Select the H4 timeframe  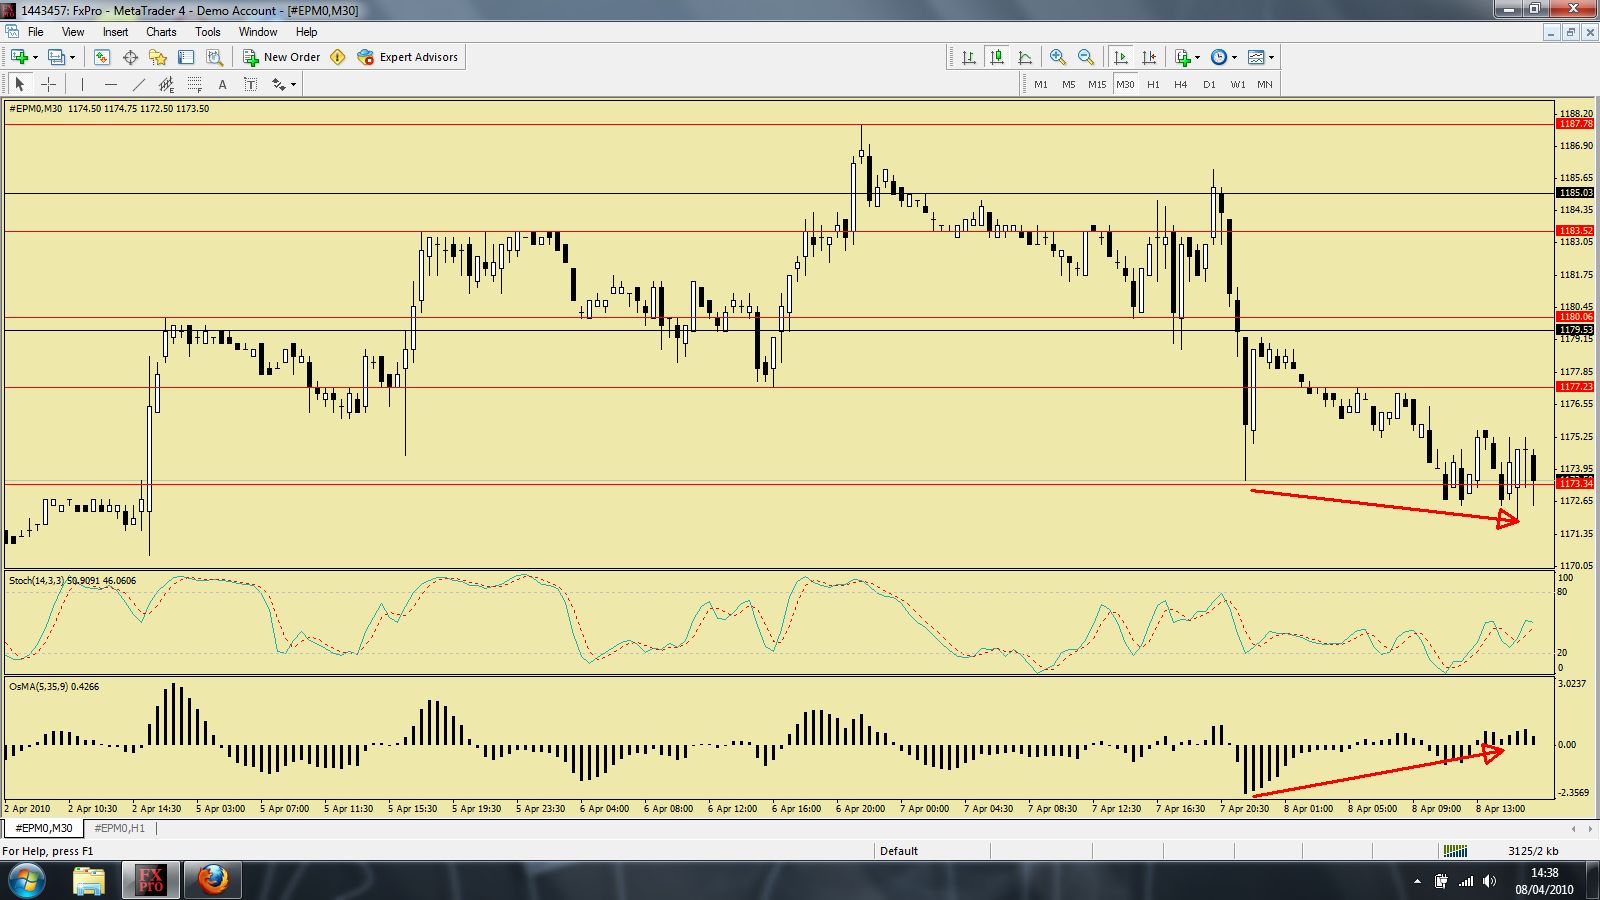click(1180, 85)
